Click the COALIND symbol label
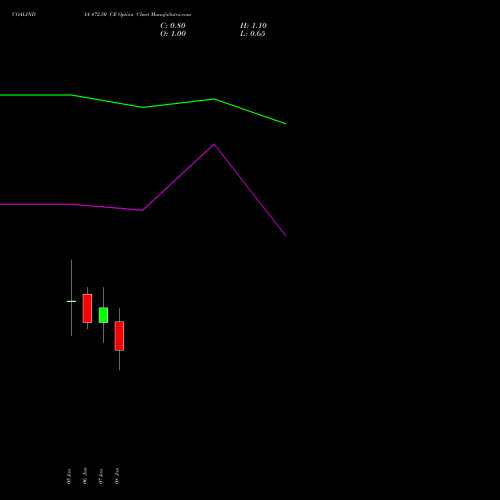This screenshot has width=500, height=500. click(x=24, y=14)
